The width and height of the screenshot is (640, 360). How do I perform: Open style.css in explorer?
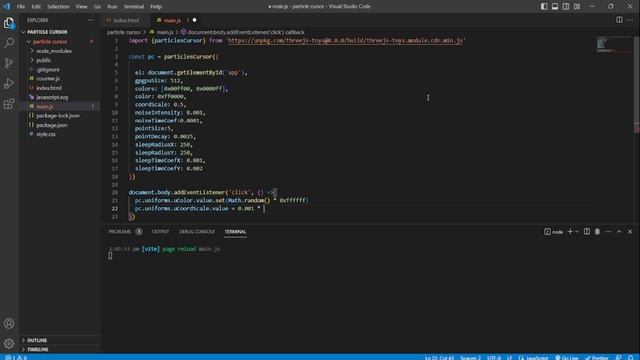[x=60, y=134]
